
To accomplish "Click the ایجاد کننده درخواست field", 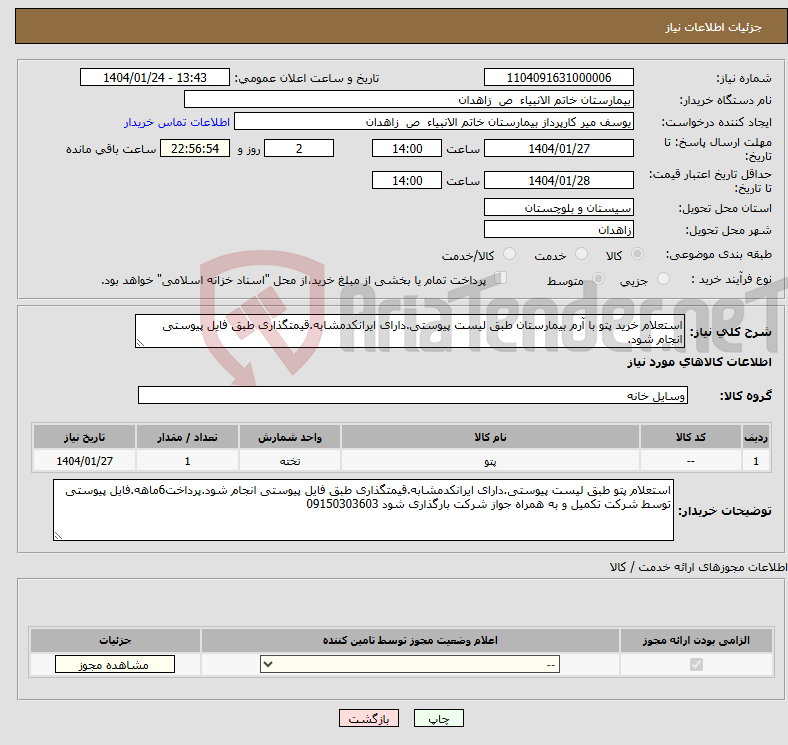I will [434, 122].
